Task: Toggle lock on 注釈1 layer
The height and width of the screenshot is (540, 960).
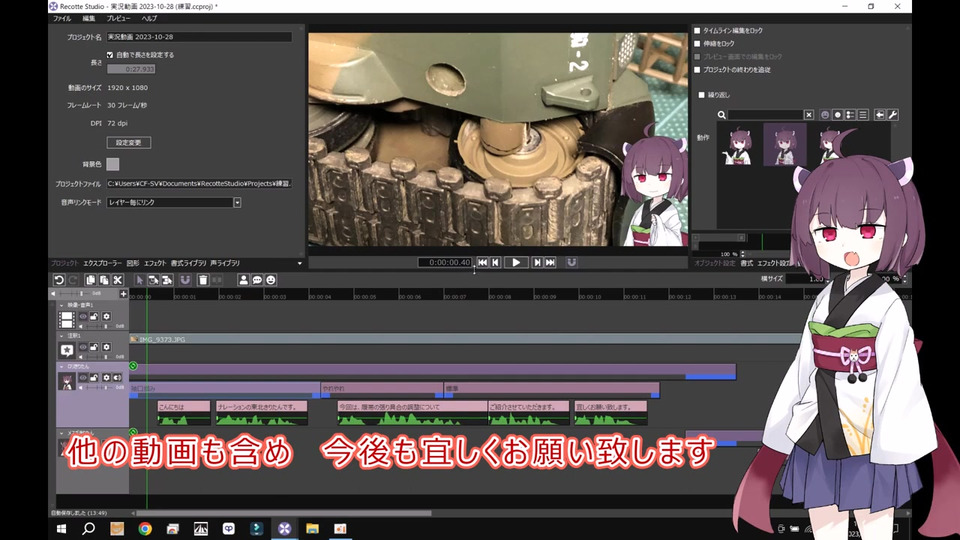Action: click(94, 347)
